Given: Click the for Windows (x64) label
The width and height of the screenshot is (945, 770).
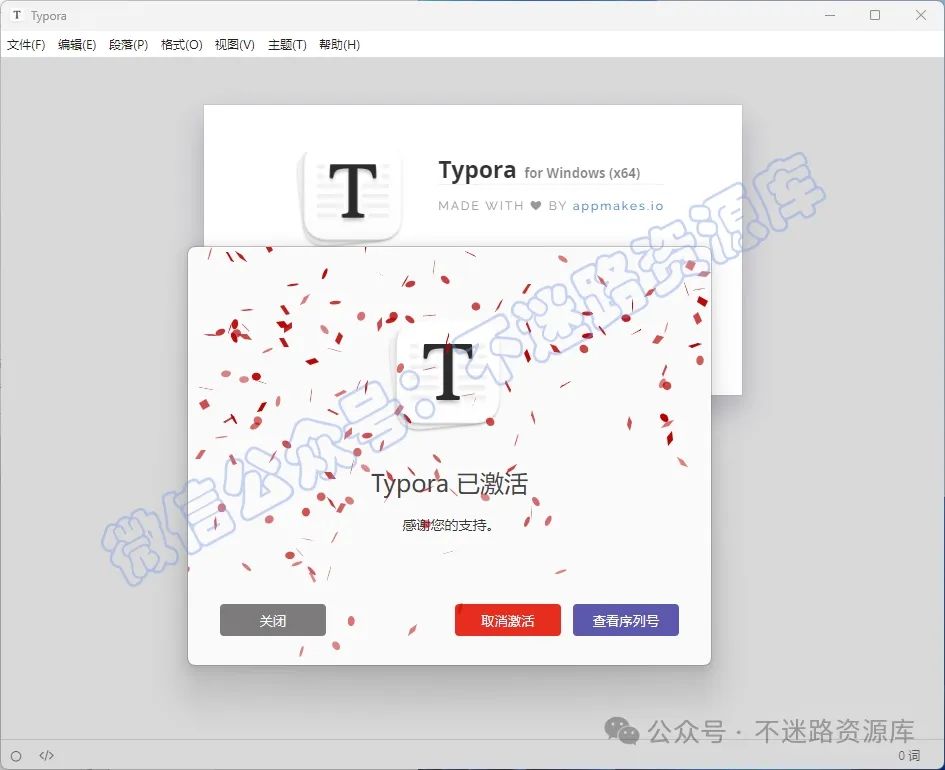Looking at the screenshot, I should tap(582, 173).
